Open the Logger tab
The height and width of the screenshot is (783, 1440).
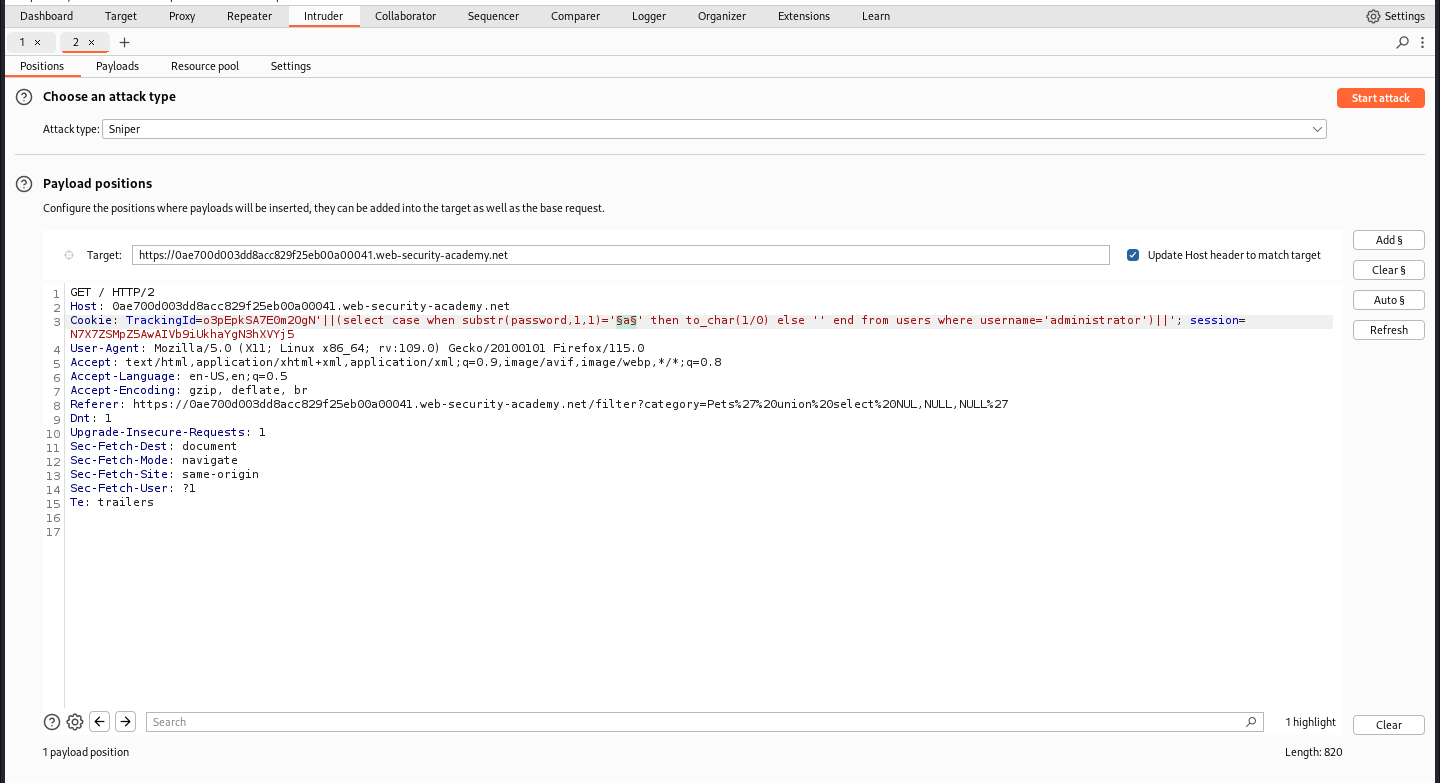pyautogui.click(x=649, y=16)
